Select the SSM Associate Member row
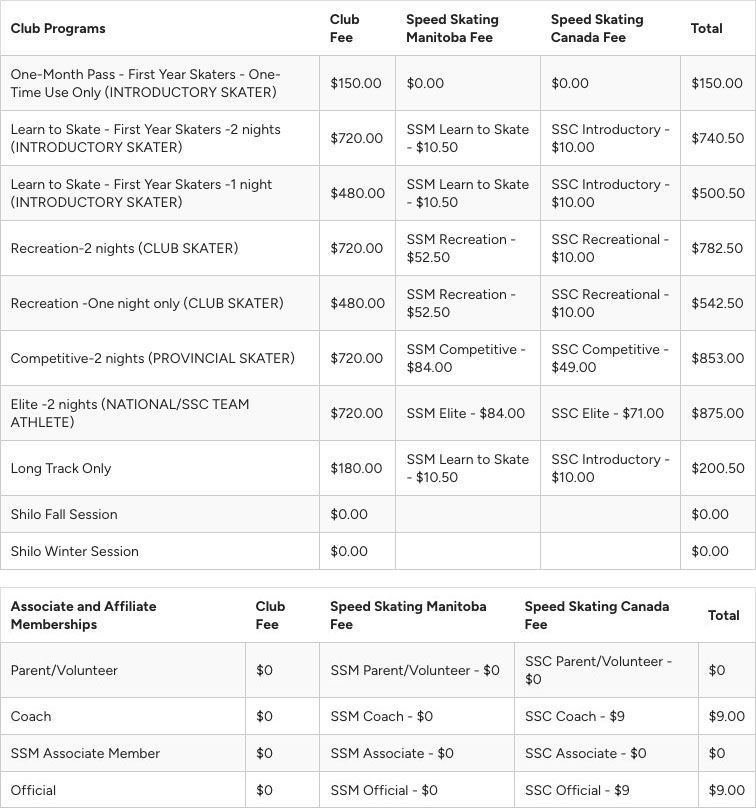 point(378,753)
